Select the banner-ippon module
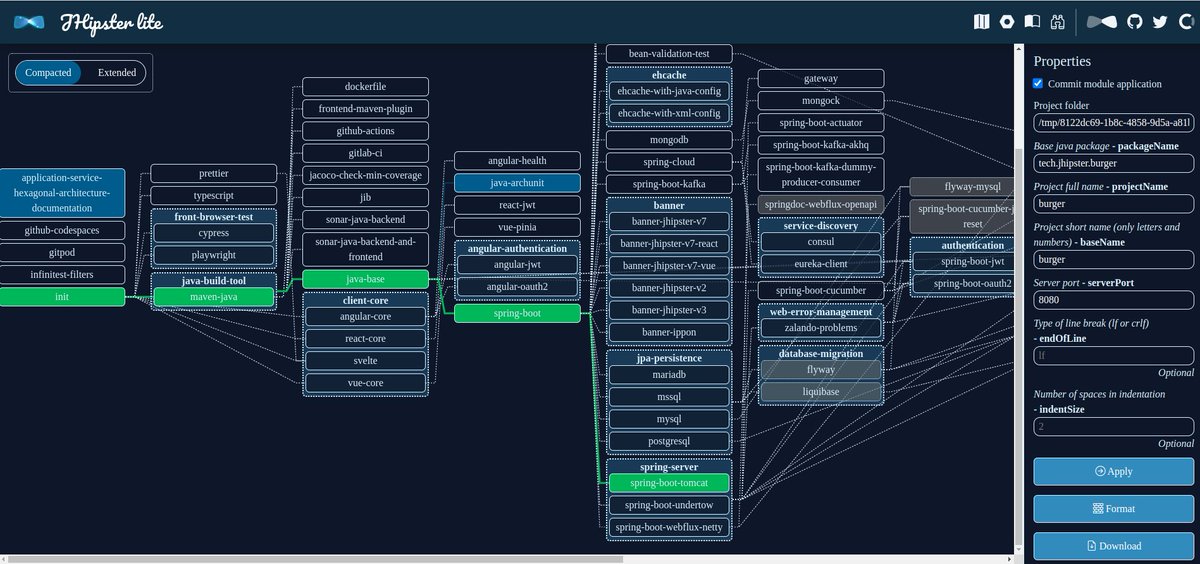Image resolution: width=1200 pixels, height=564 pixels. pyautogui.click(x=669, y=331)
